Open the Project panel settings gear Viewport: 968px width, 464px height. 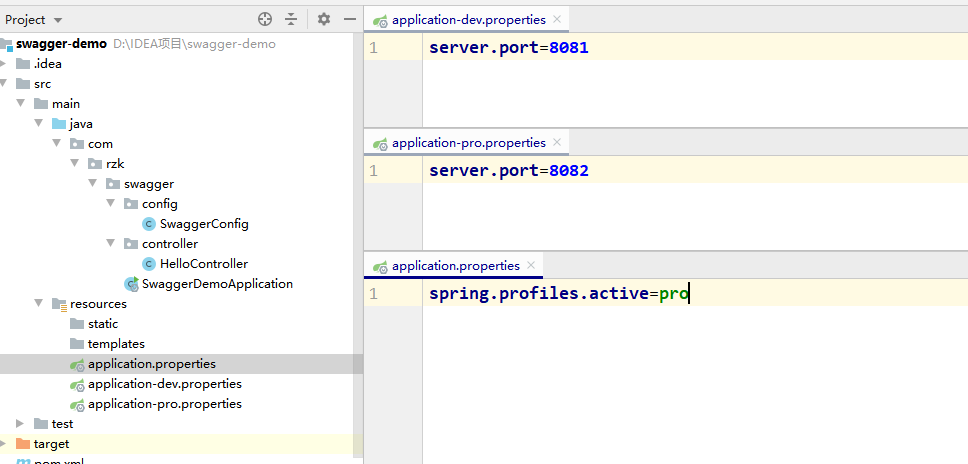click(323, 19)
